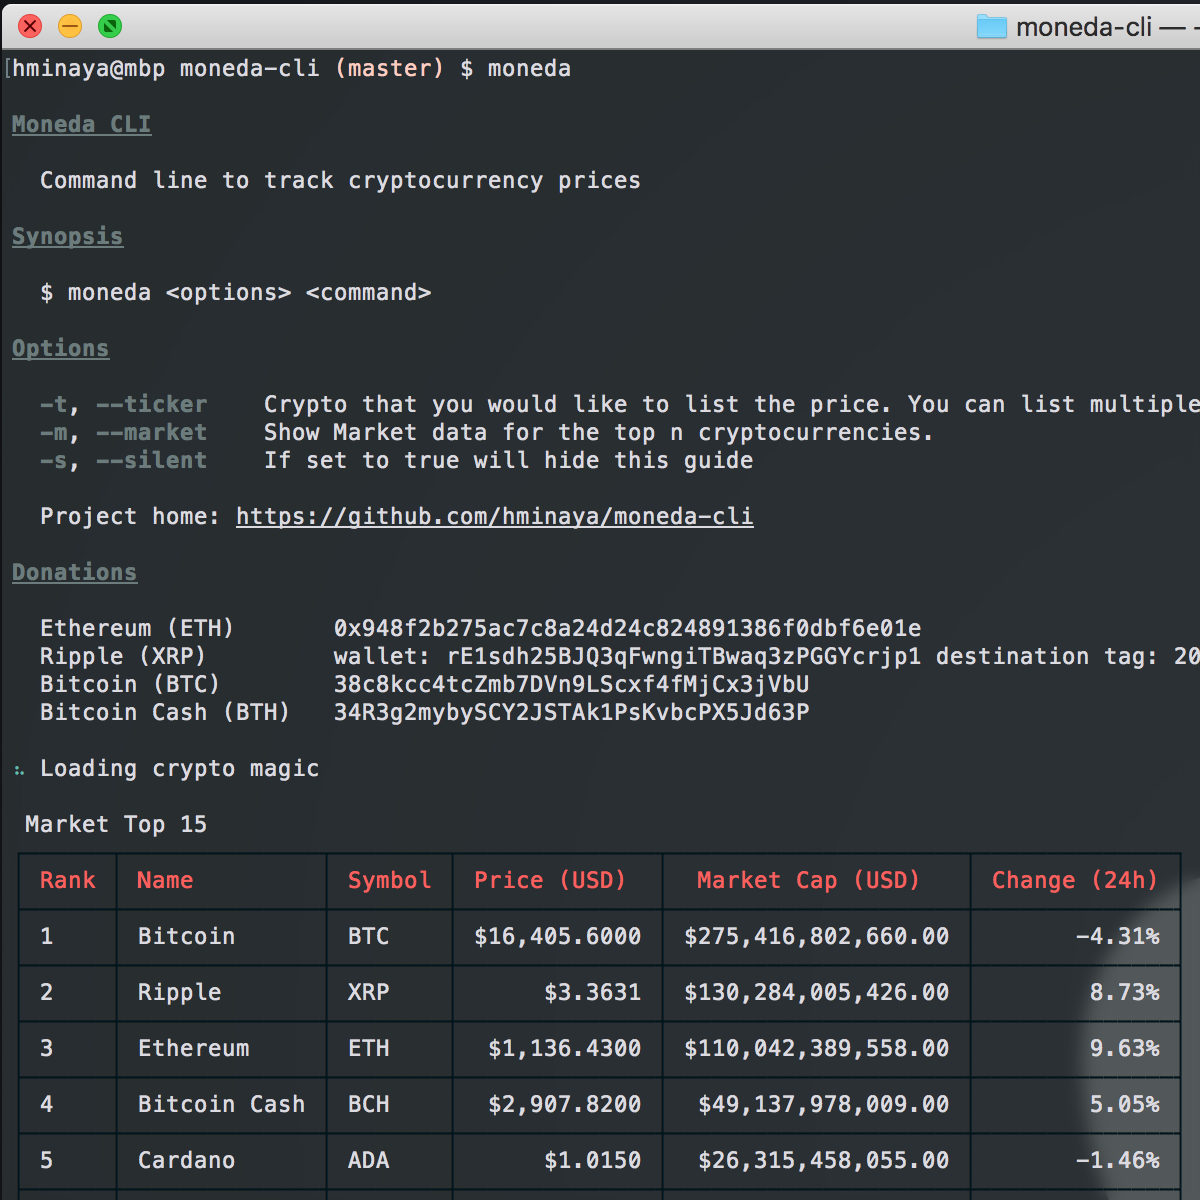Click the Bitcoin Cash address 34R3g2my...
The image size is (1200, 1200).
571,712
